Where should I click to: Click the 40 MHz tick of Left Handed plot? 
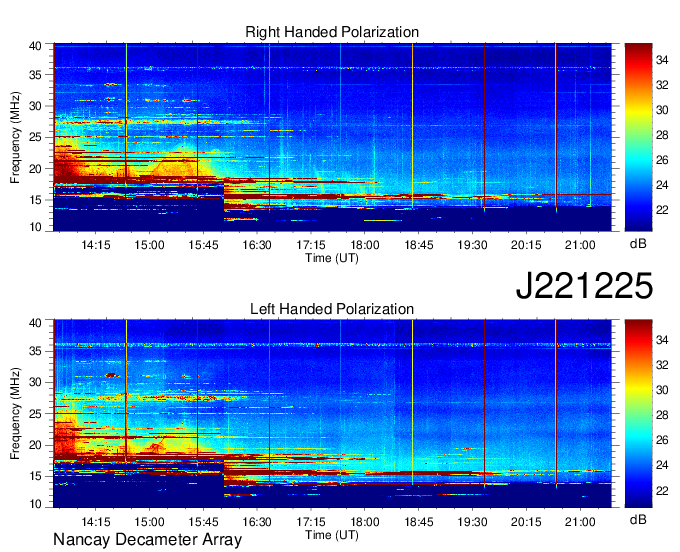[x=35, y=323]
